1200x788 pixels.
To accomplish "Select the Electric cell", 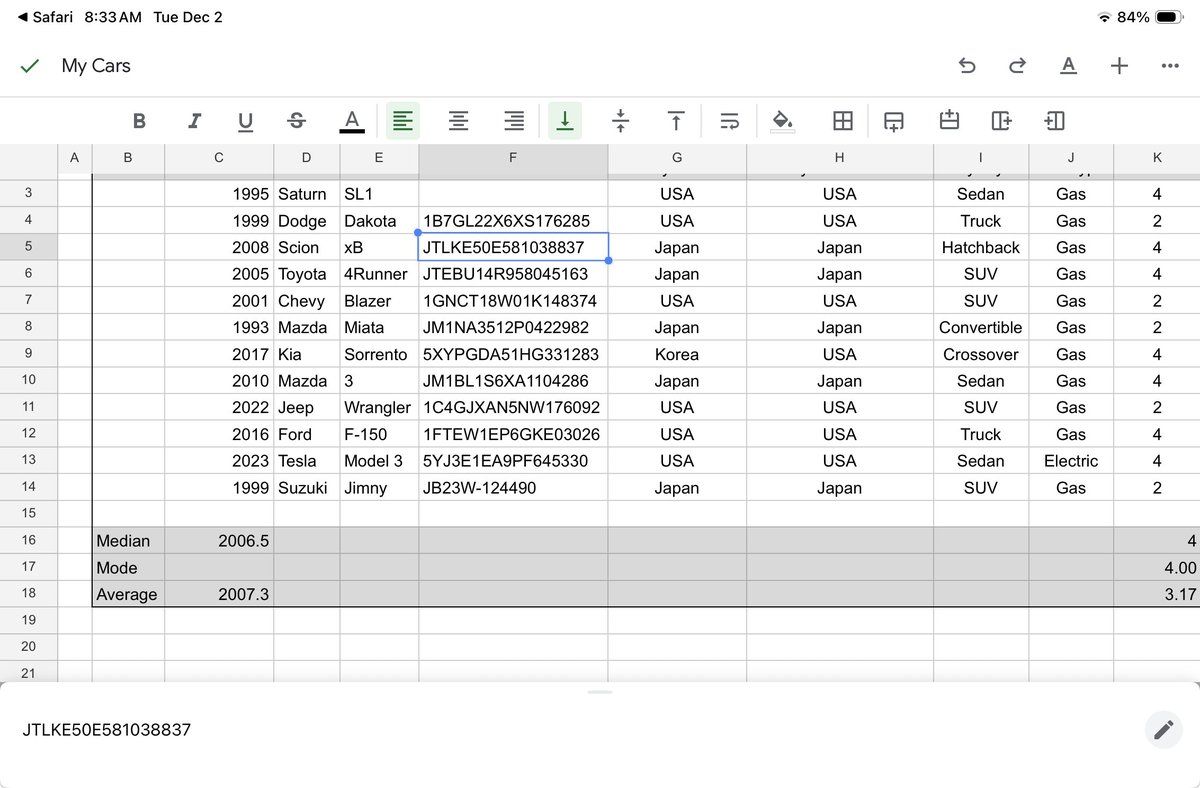I will point(1071,461).
